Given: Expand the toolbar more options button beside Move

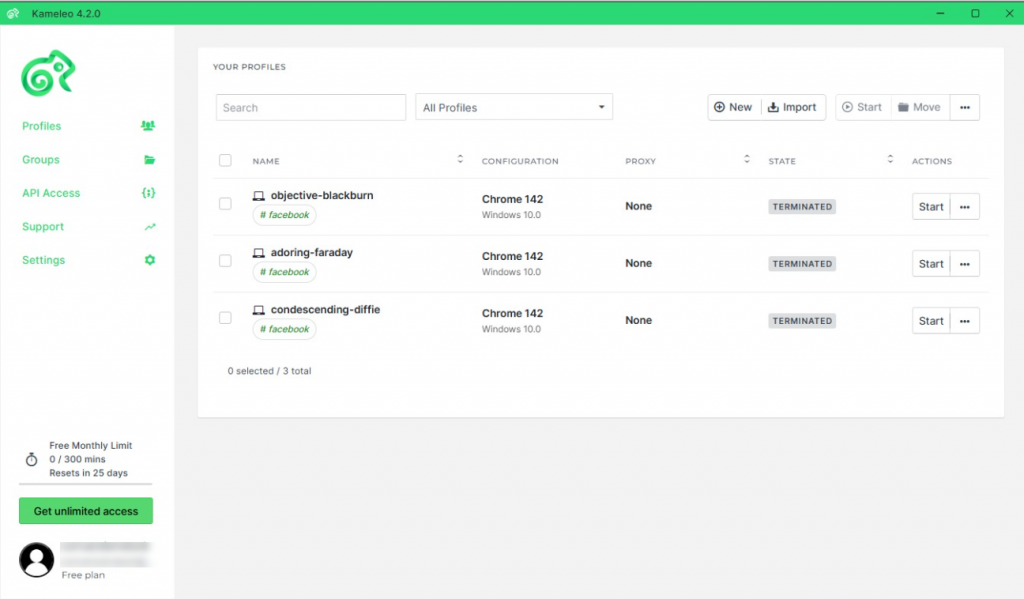Looking at the screenshot, I should (x=964, y=107).
